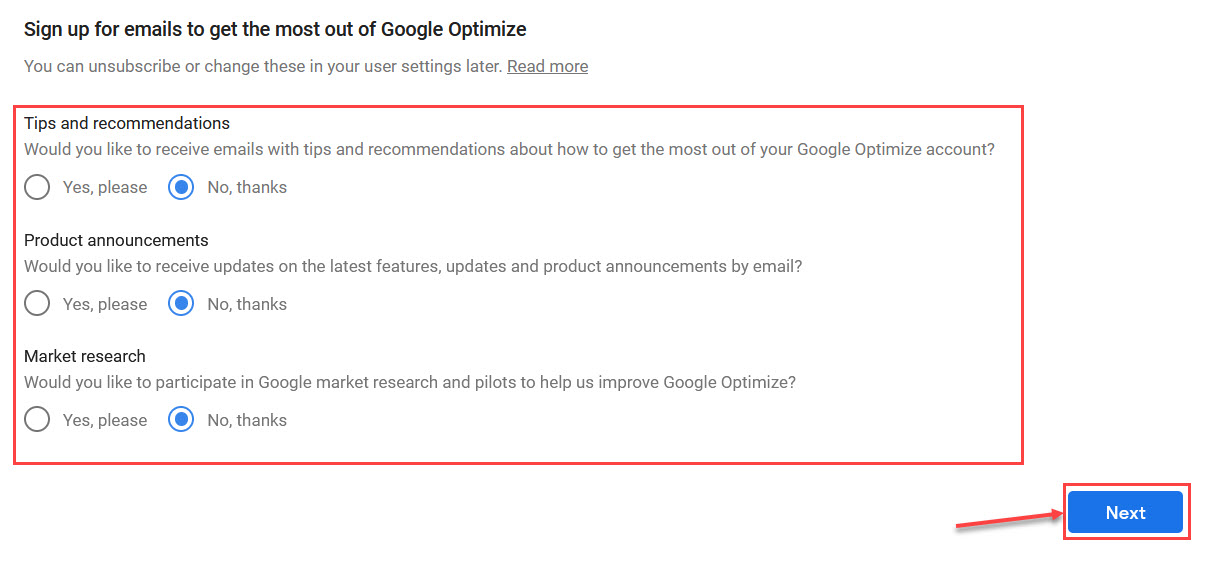Click 'Yes, please' label text under Tips
Viewport: 1206px width, 570px height.
click(105, 187)
